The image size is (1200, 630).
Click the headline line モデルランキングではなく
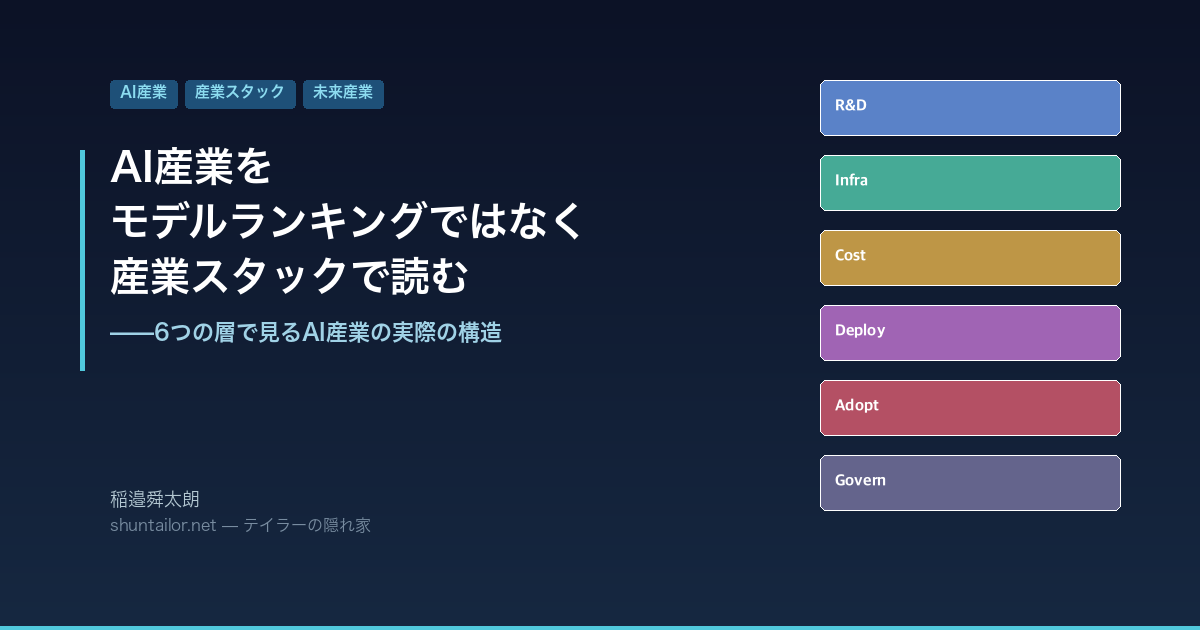point(346,221)
